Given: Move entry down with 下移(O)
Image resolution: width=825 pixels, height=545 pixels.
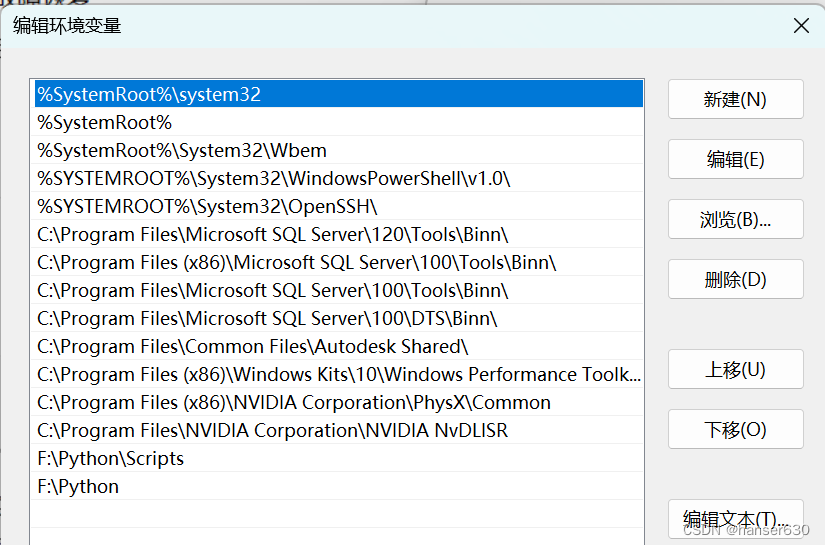Looking at the screenshot, I should click(x=736, y=429).
